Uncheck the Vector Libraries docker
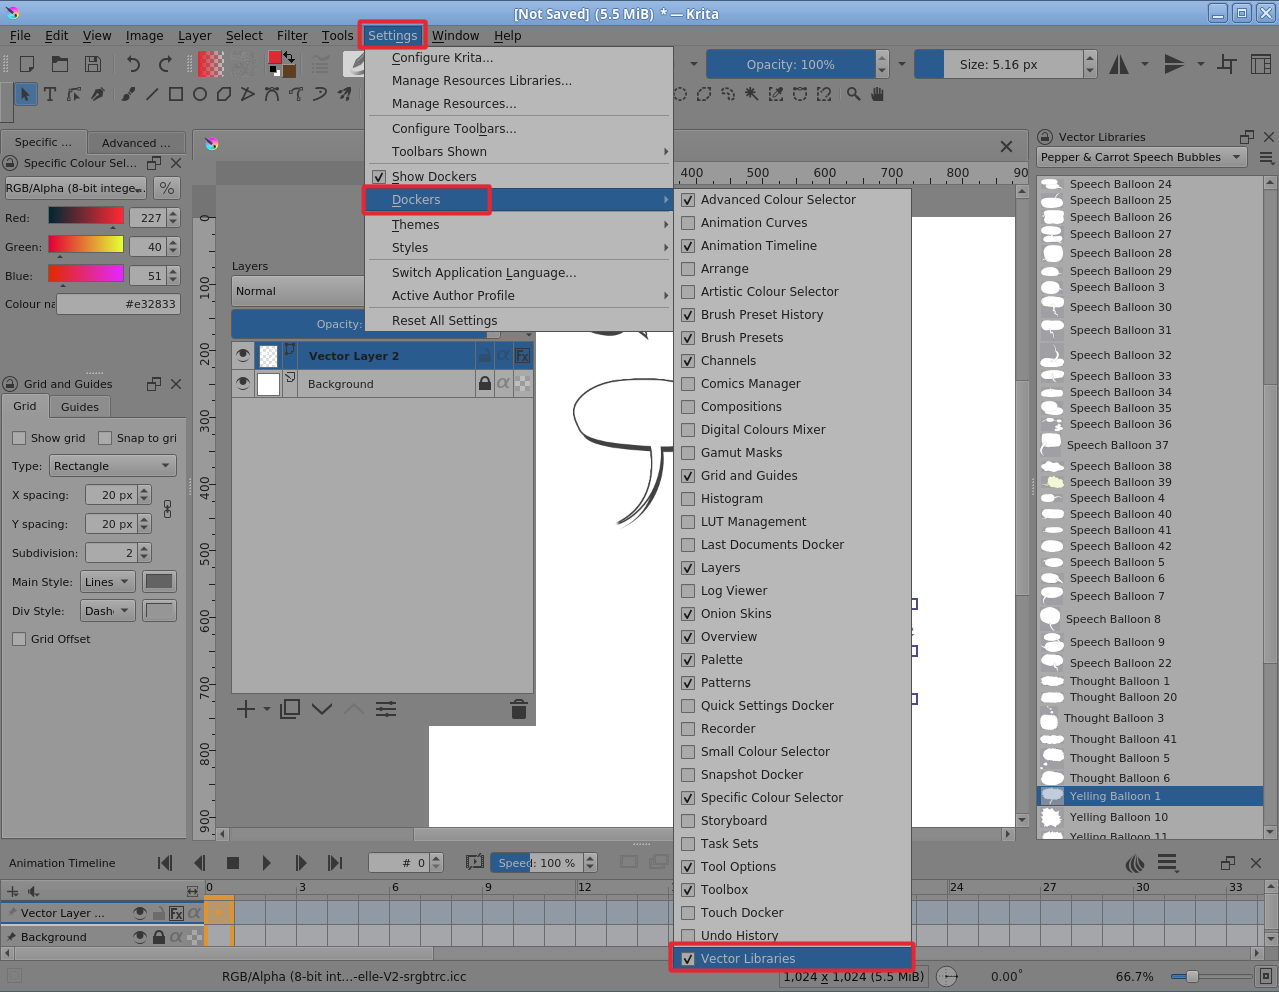1279x992 pixels. click(x=688, y=959)
